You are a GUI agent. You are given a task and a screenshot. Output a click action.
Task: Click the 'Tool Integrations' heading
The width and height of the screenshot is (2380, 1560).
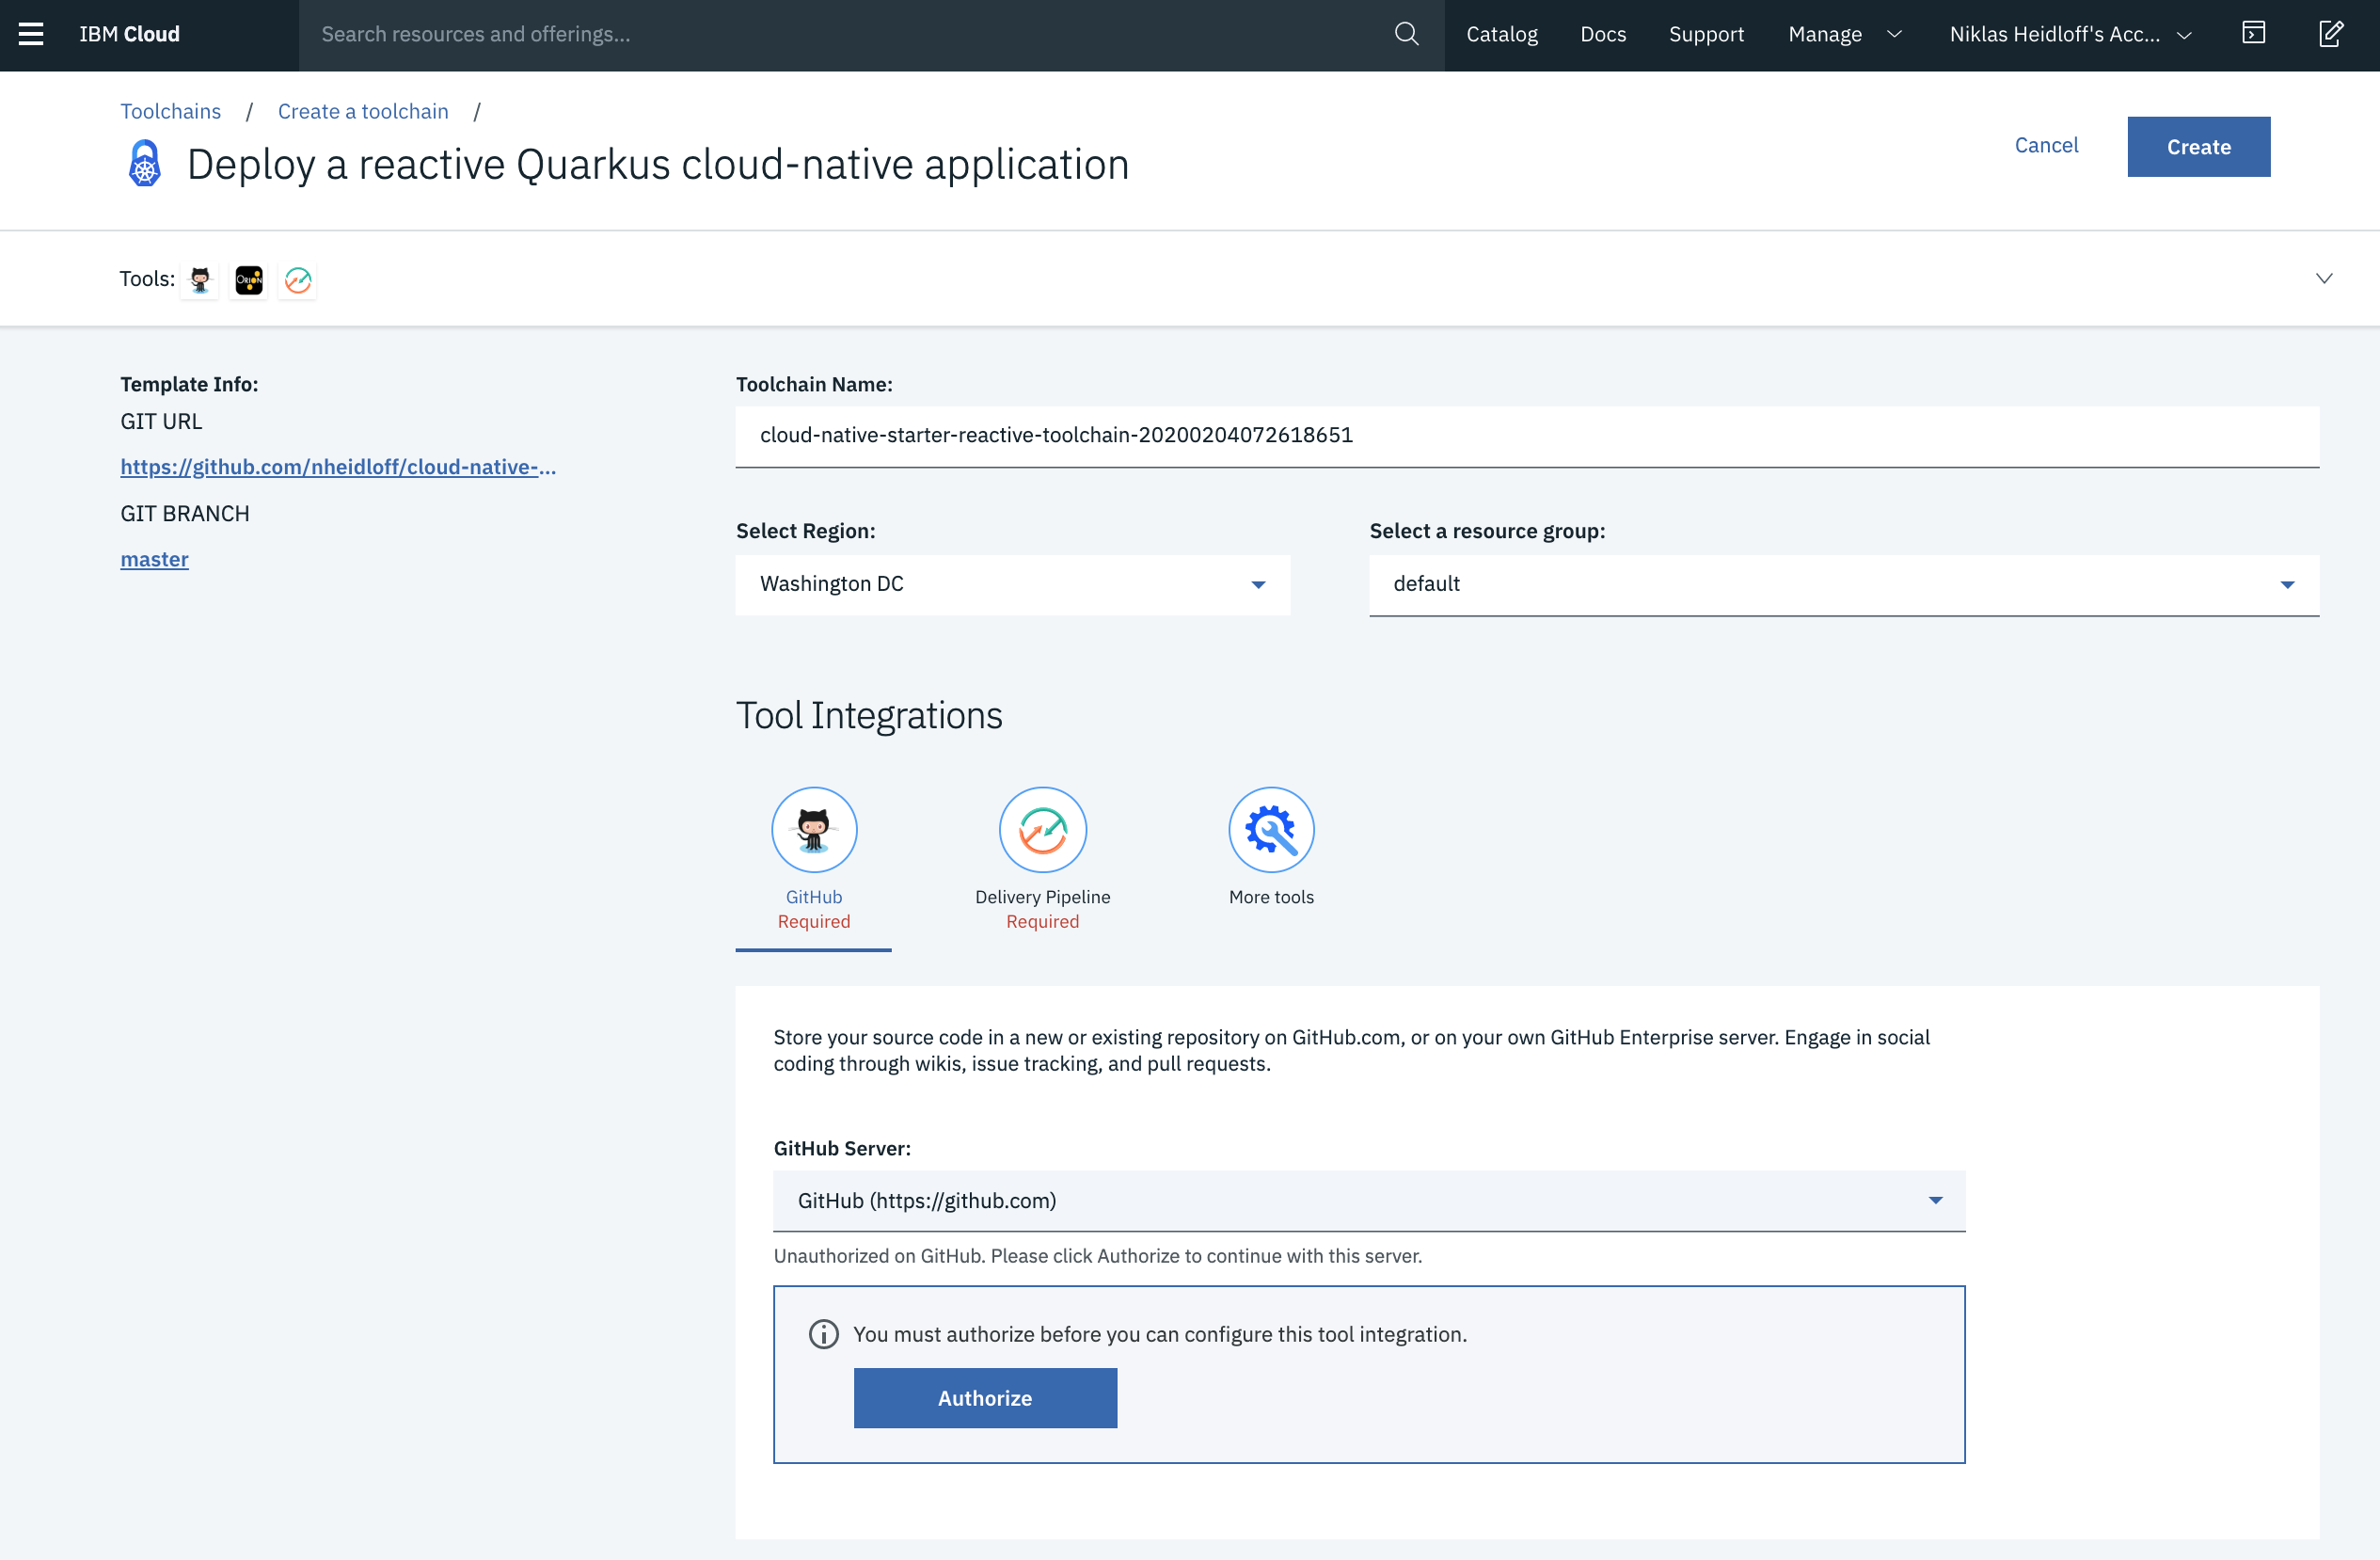point(869,715)
